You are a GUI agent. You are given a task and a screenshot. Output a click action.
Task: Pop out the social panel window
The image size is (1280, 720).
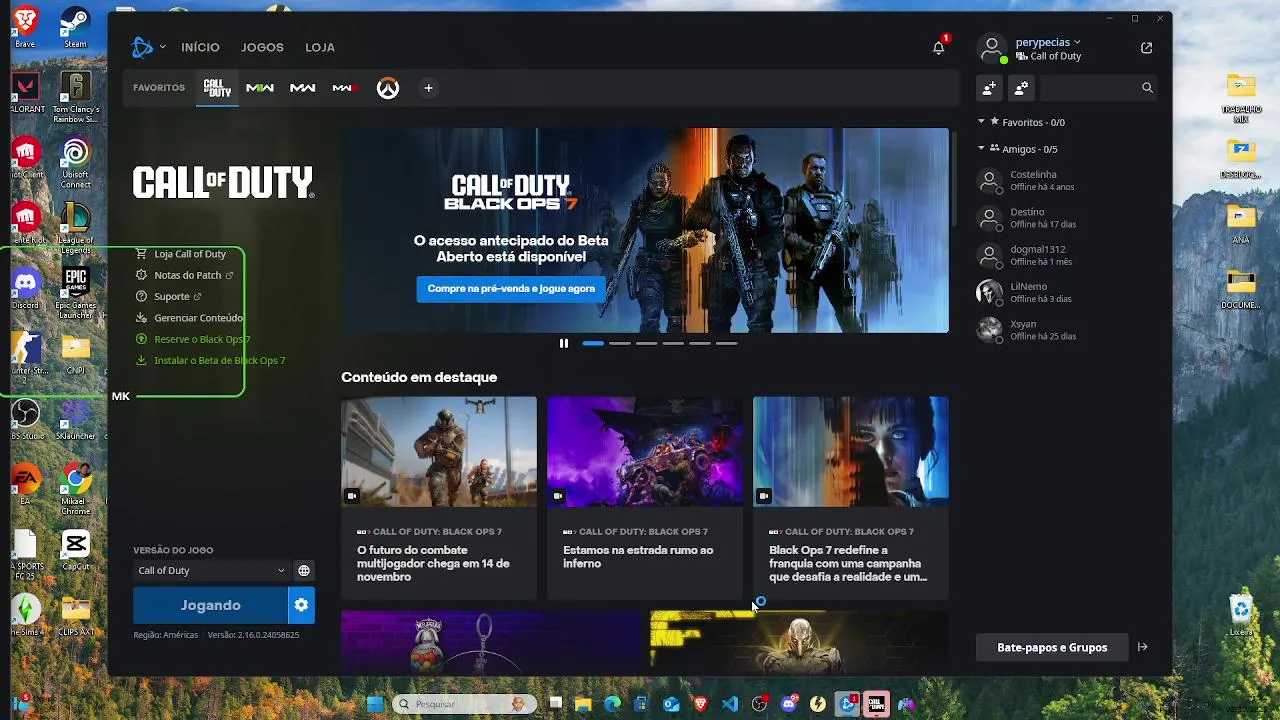(x=1146, y=47)
